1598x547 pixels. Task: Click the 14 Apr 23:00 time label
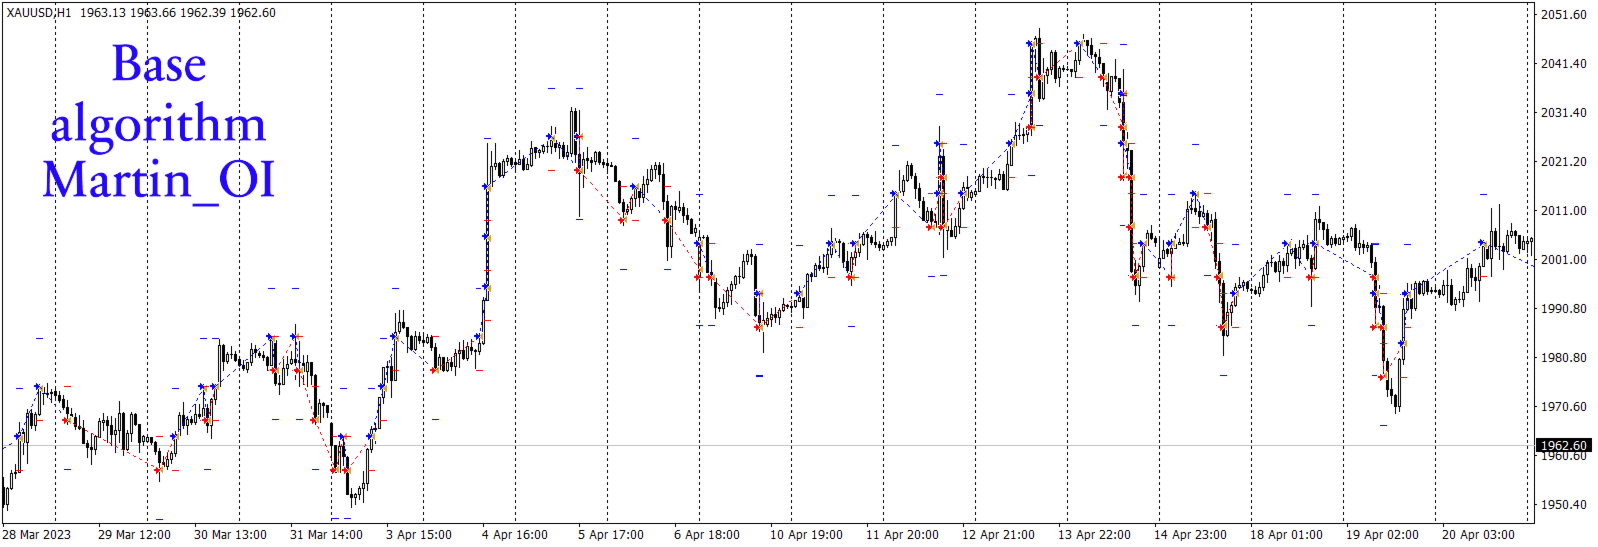click(1190, 535)
